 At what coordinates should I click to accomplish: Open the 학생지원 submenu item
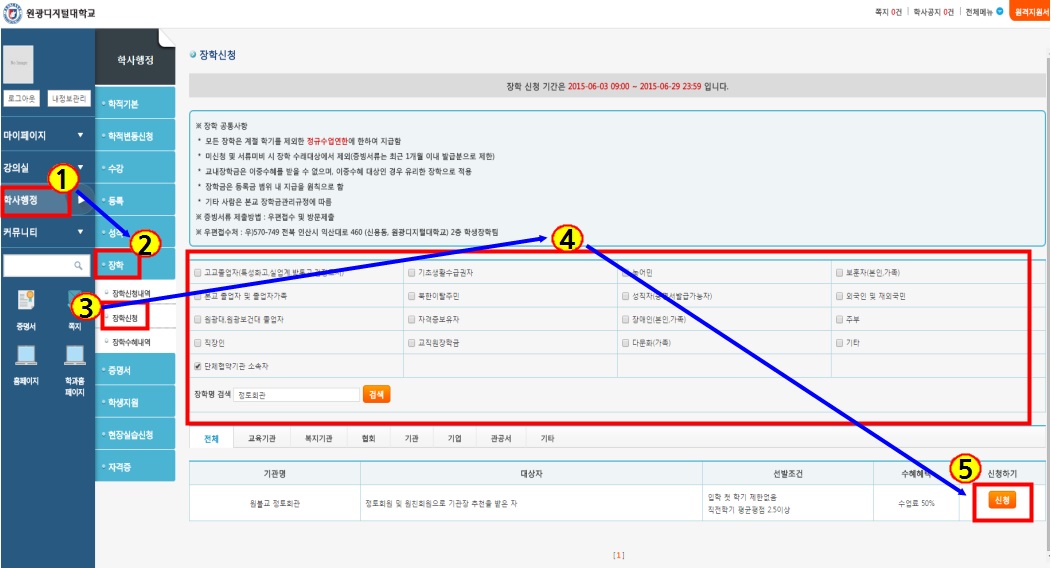click(x=135, y=402)
